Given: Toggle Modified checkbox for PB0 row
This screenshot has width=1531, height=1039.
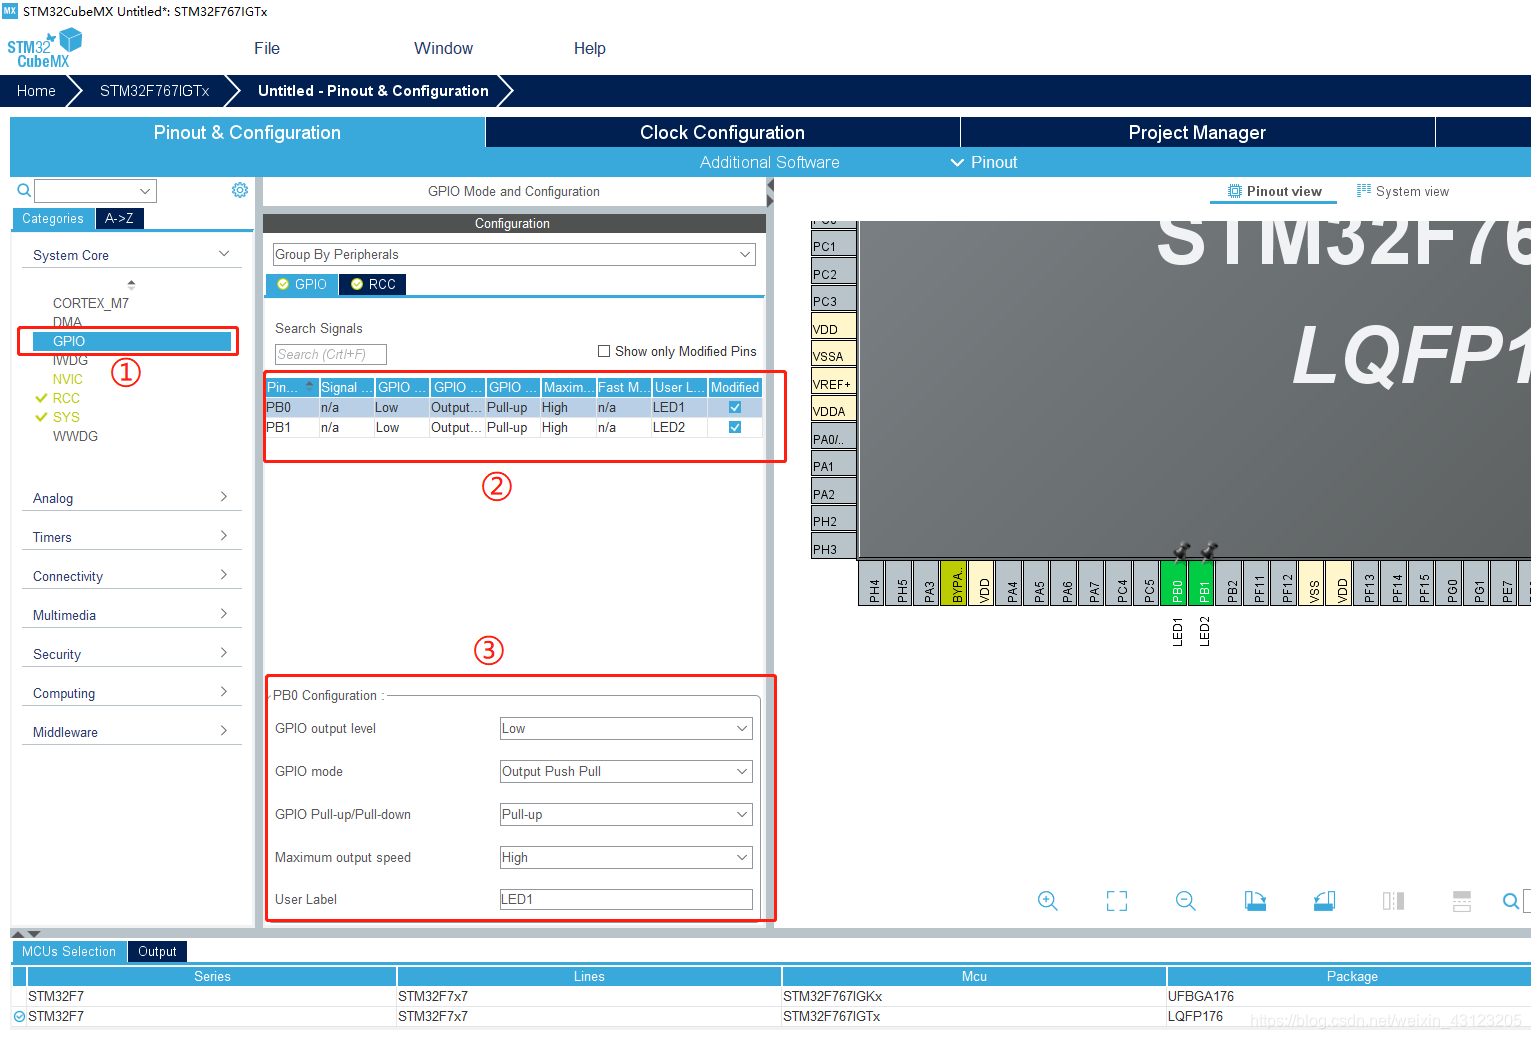Looking at the screenshot, I should coord(735,407).
